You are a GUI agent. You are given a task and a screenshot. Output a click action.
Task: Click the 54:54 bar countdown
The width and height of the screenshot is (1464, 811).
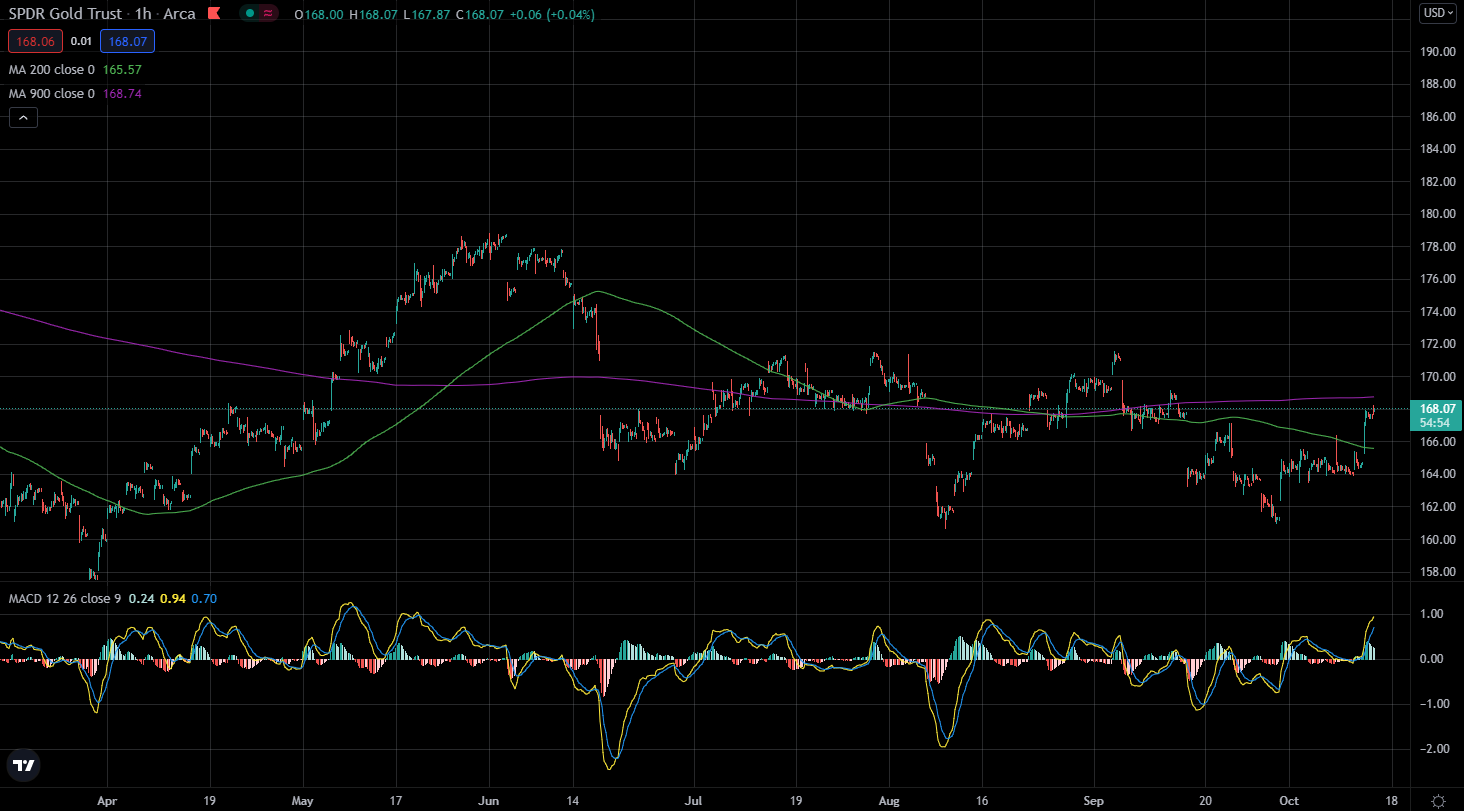[1434, 423]
